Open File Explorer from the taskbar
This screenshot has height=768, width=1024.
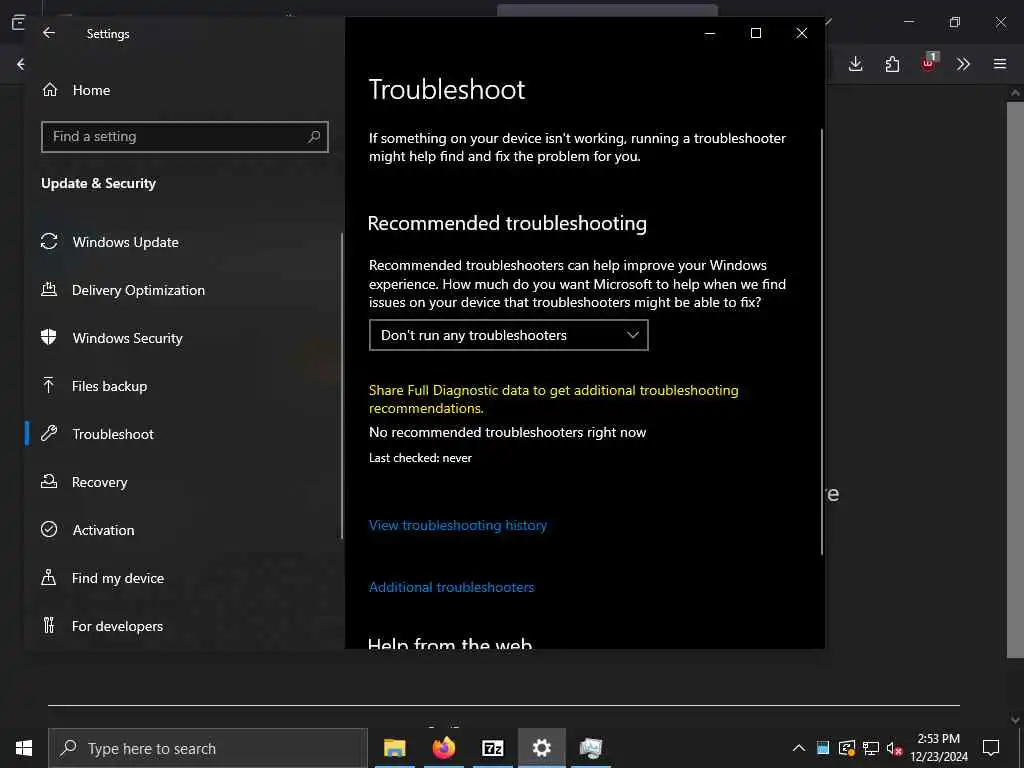click(394, 748)
